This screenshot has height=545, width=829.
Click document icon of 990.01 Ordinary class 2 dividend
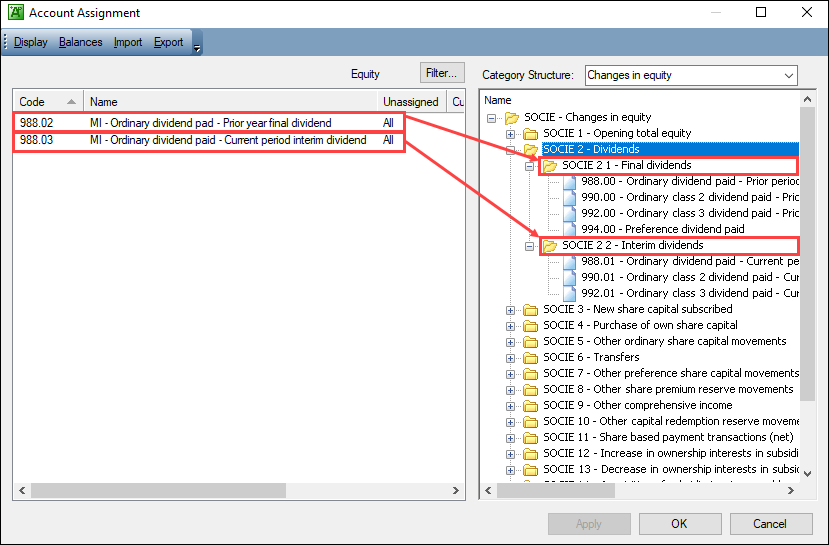[570, 278]
